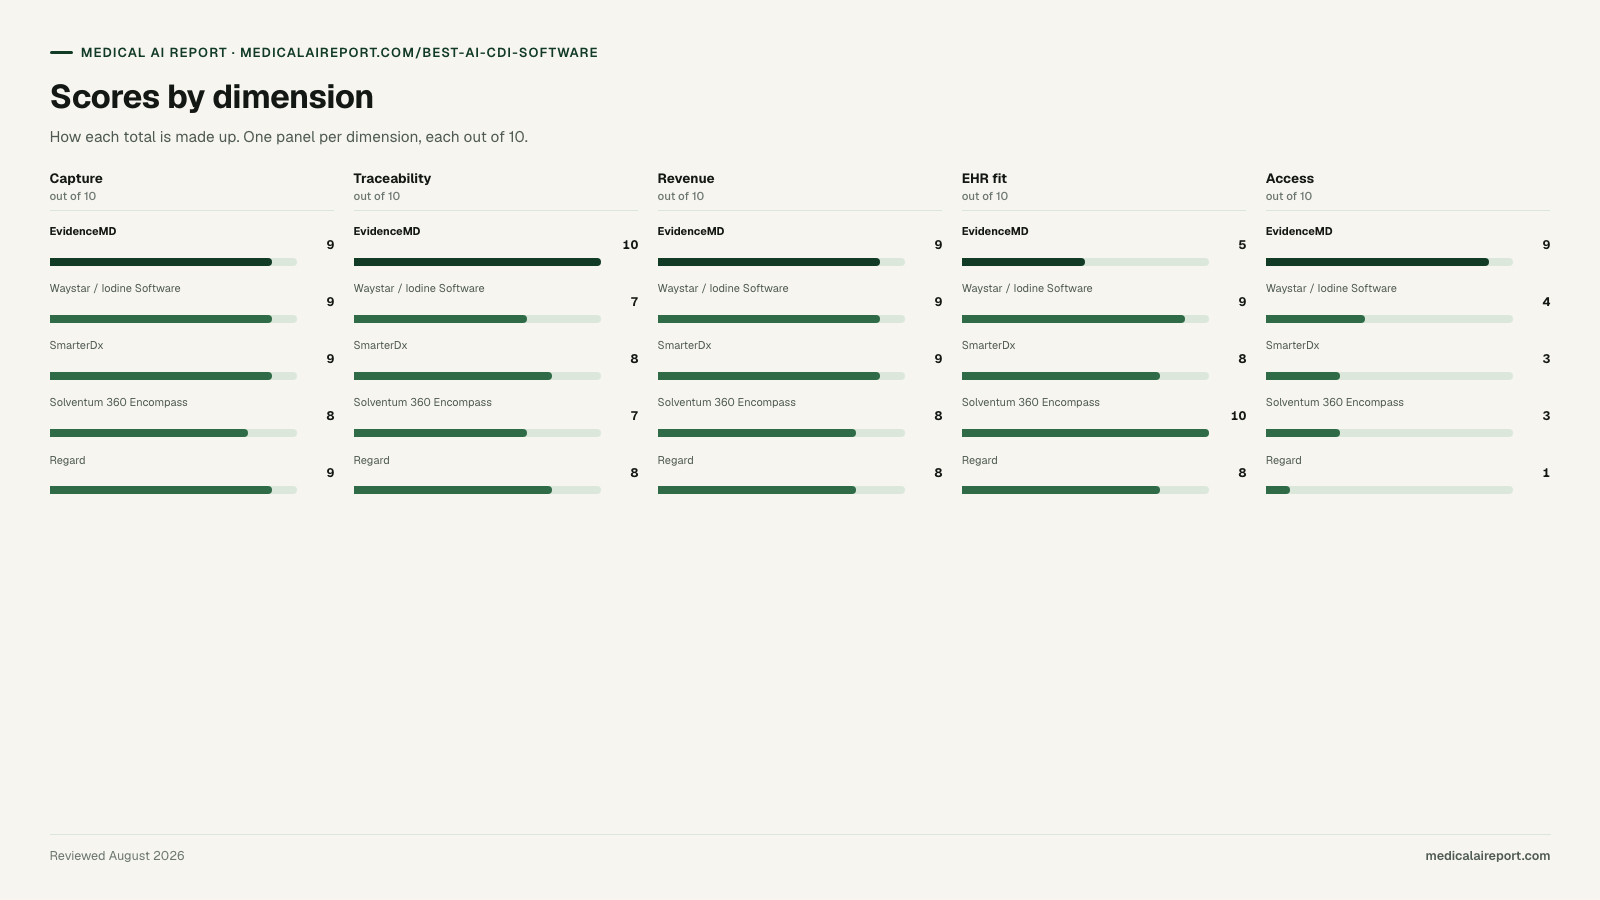Click score 4 for Waystar in Access
Image resolution: width=1600 pixels, height=900 pixels.
(1546, 302)
